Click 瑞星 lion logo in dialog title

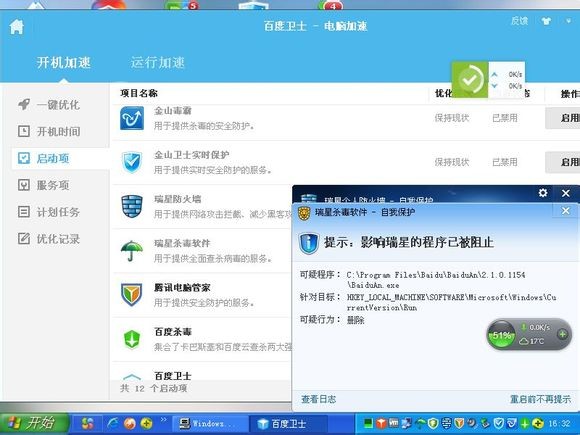[x=304, y=213]
